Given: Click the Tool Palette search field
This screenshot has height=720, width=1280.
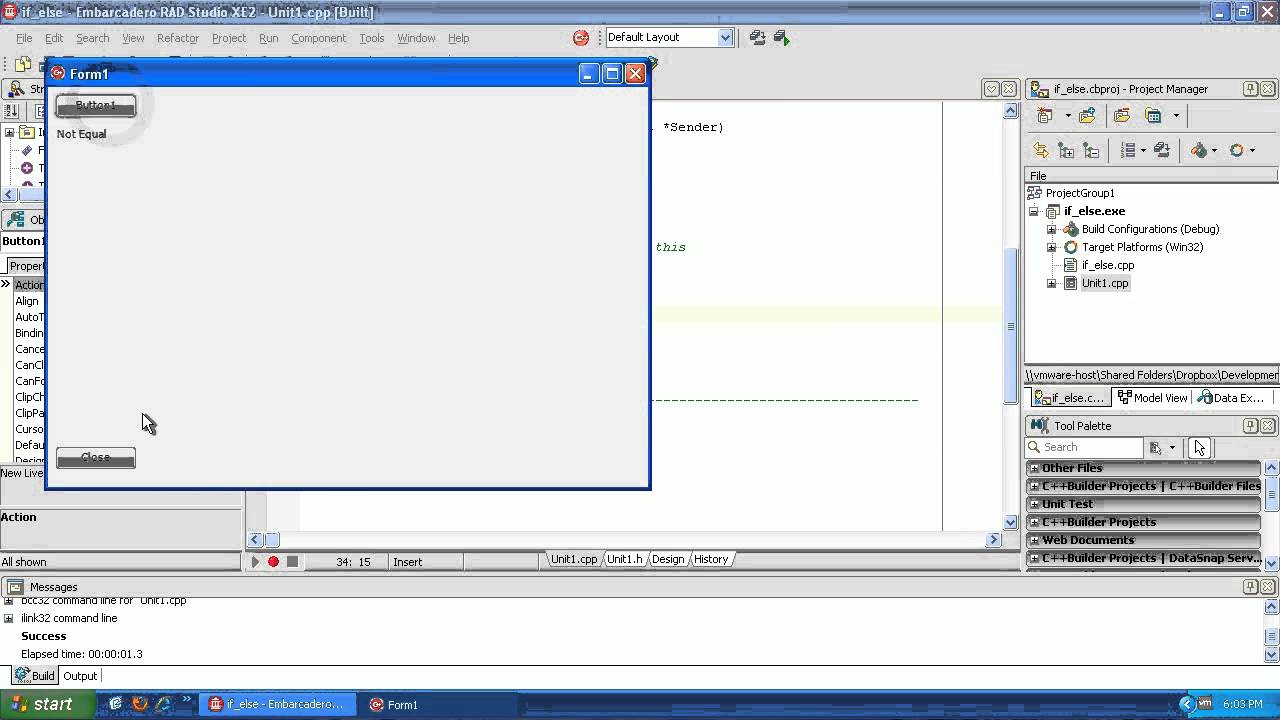Looking at the screenshot, I should [x=1085, y=447].
